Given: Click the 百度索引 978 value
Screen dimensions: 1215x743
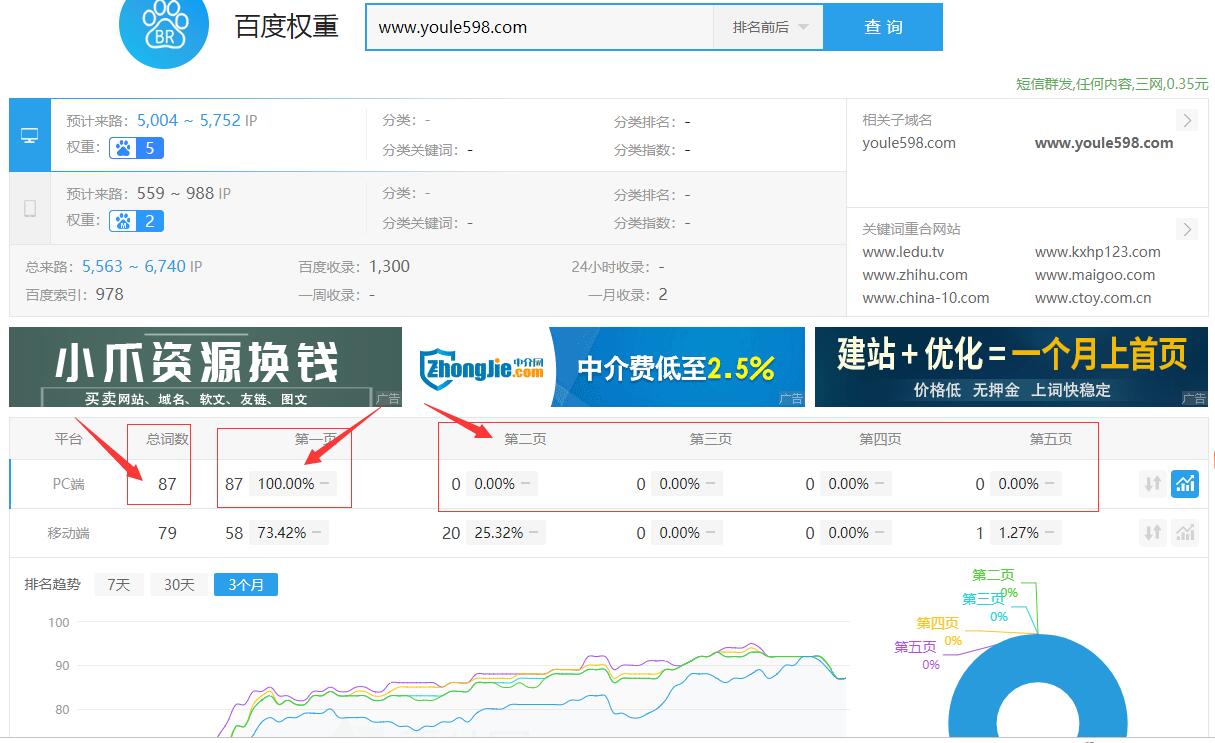Looking at the screenshot, I should click(110, 294).
